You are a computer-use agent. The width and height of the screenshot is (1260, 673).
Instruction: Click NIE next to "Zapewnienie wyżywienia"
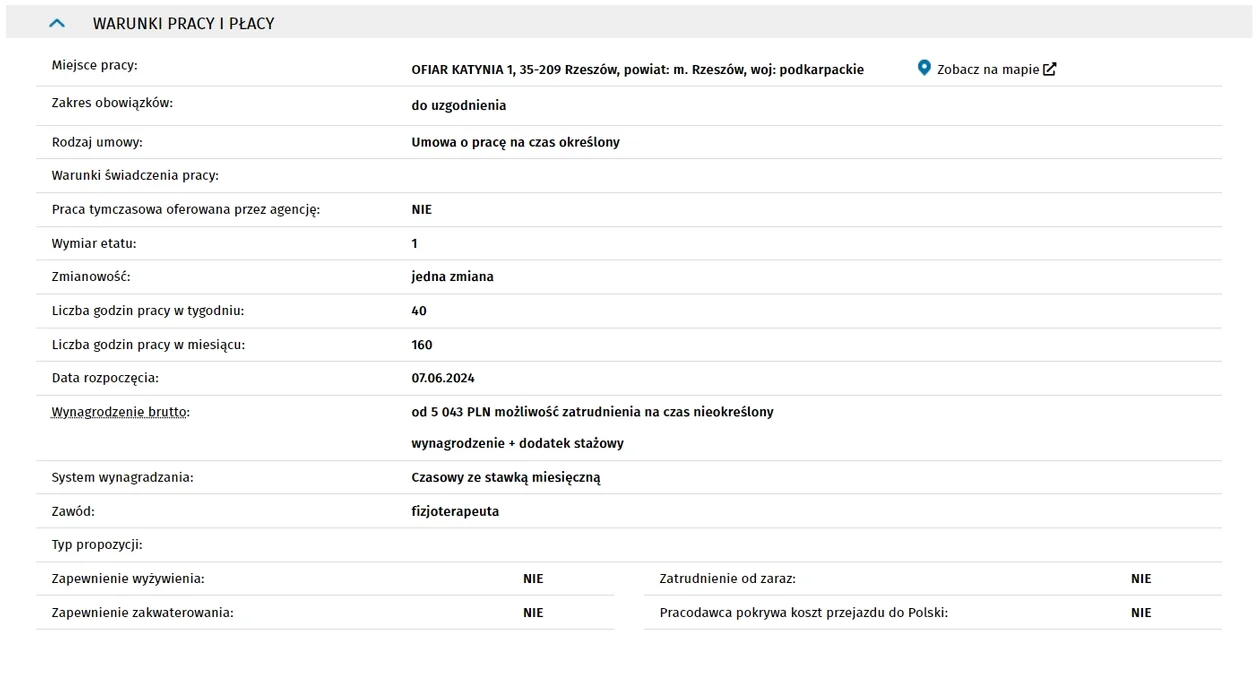pos(533,579)
